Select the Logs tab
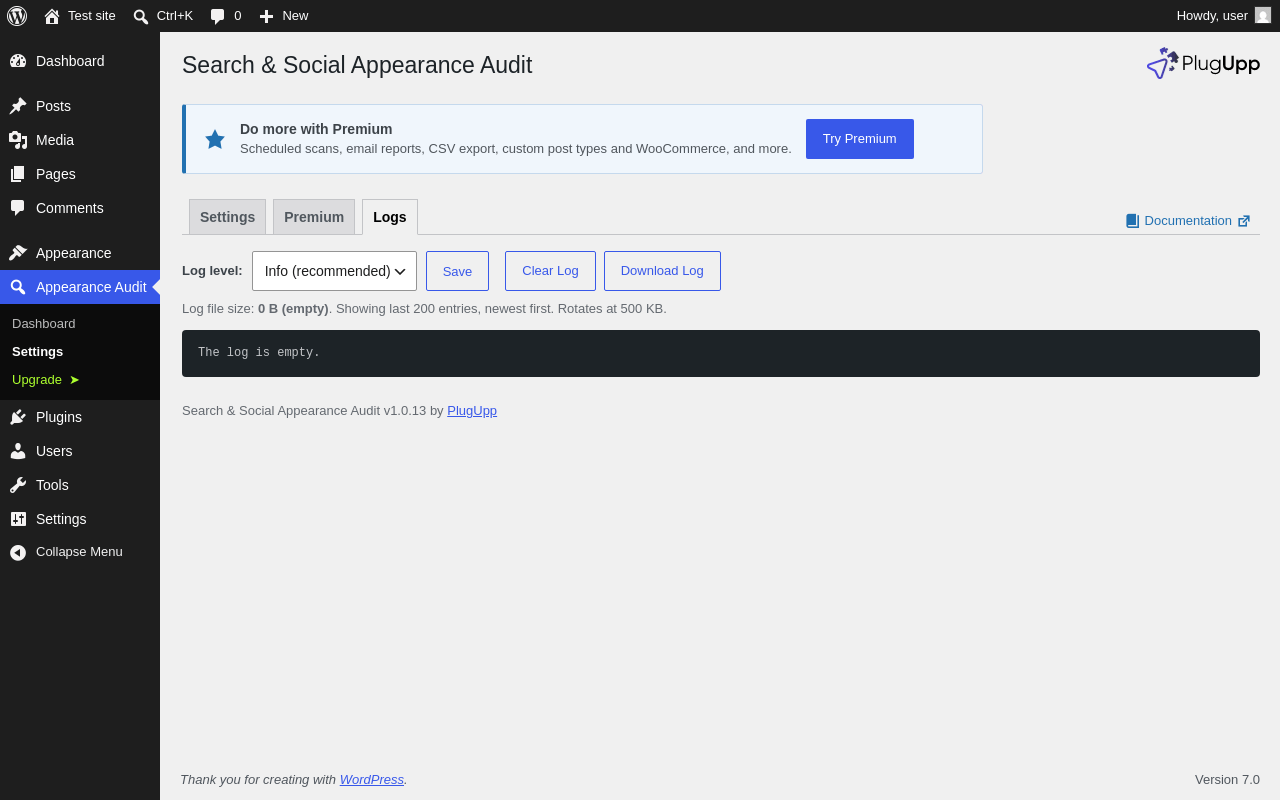 [x=390, y=217]
